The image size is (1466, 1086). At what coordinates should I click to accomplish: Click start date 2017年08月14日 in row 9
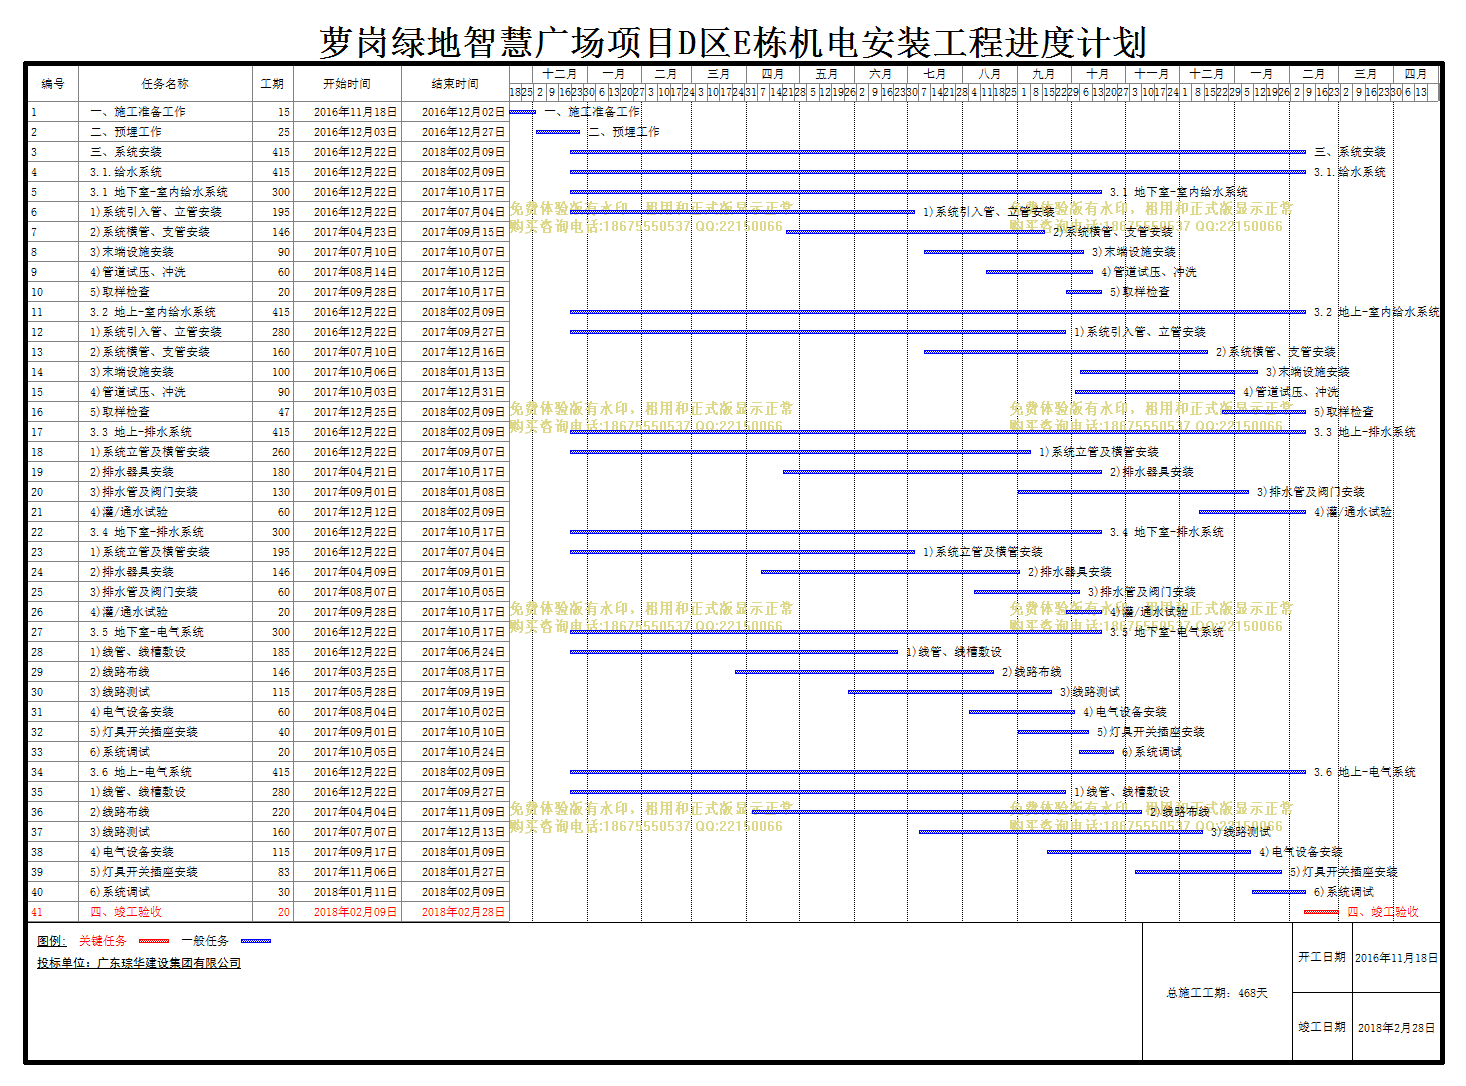355,272
